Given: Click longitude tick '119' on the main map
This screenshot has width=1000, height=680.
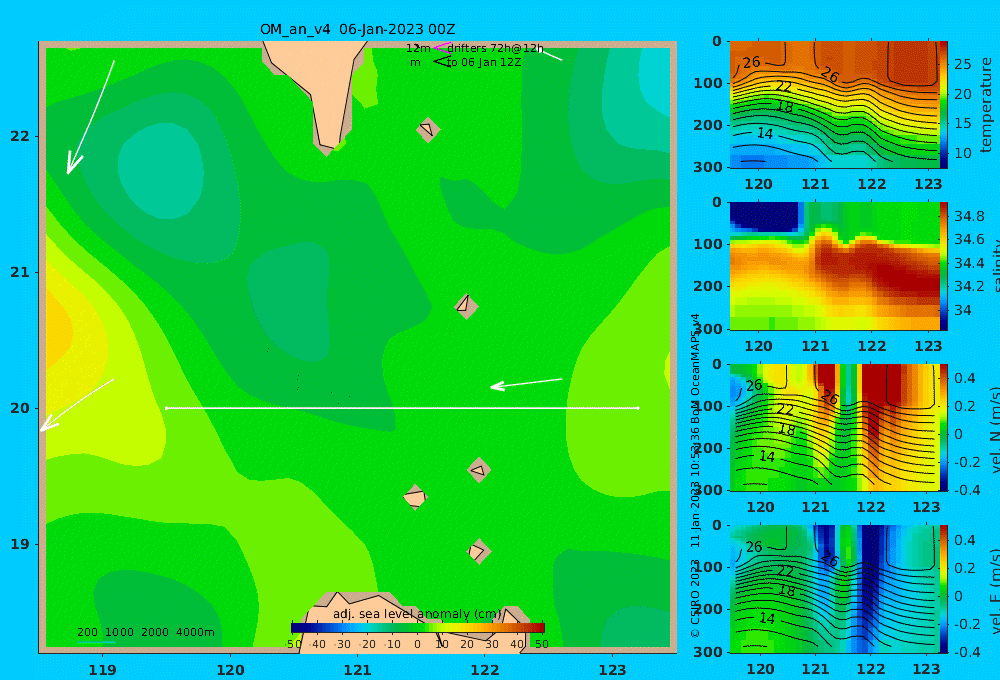Looking at the screenshot, I should [102, 670].
